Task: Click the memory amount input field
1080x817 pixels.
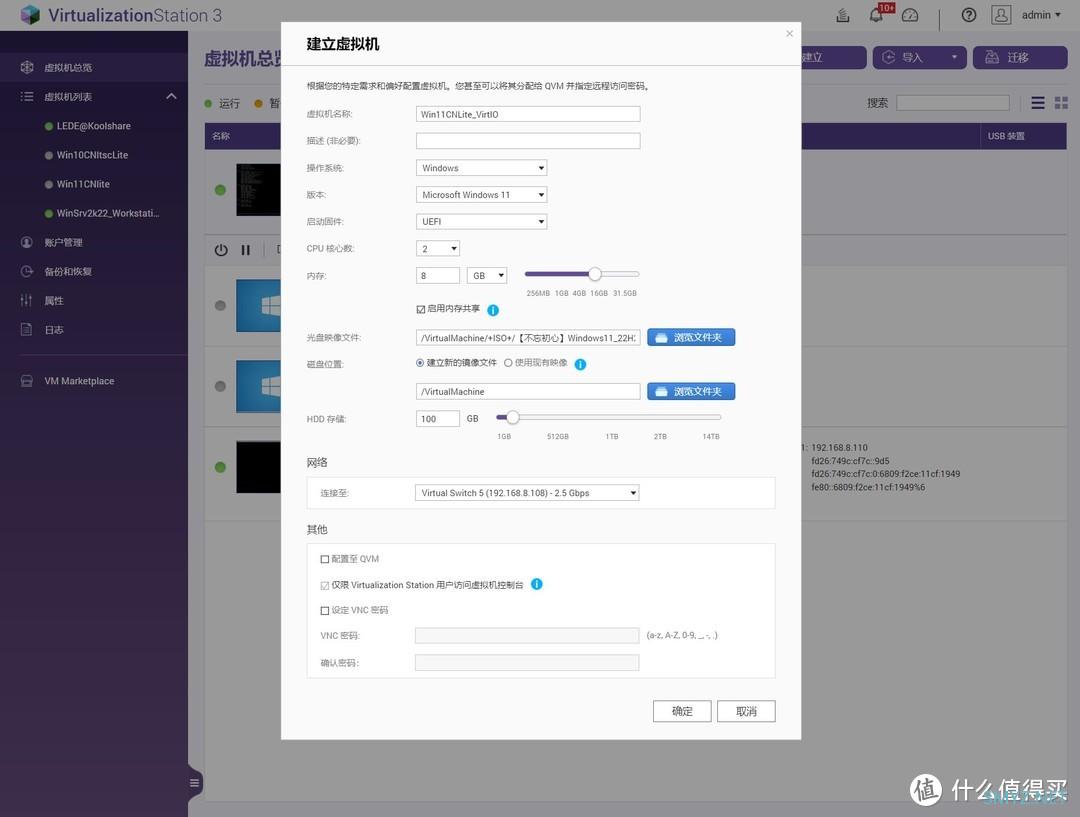Action: [x=438, y=276]
